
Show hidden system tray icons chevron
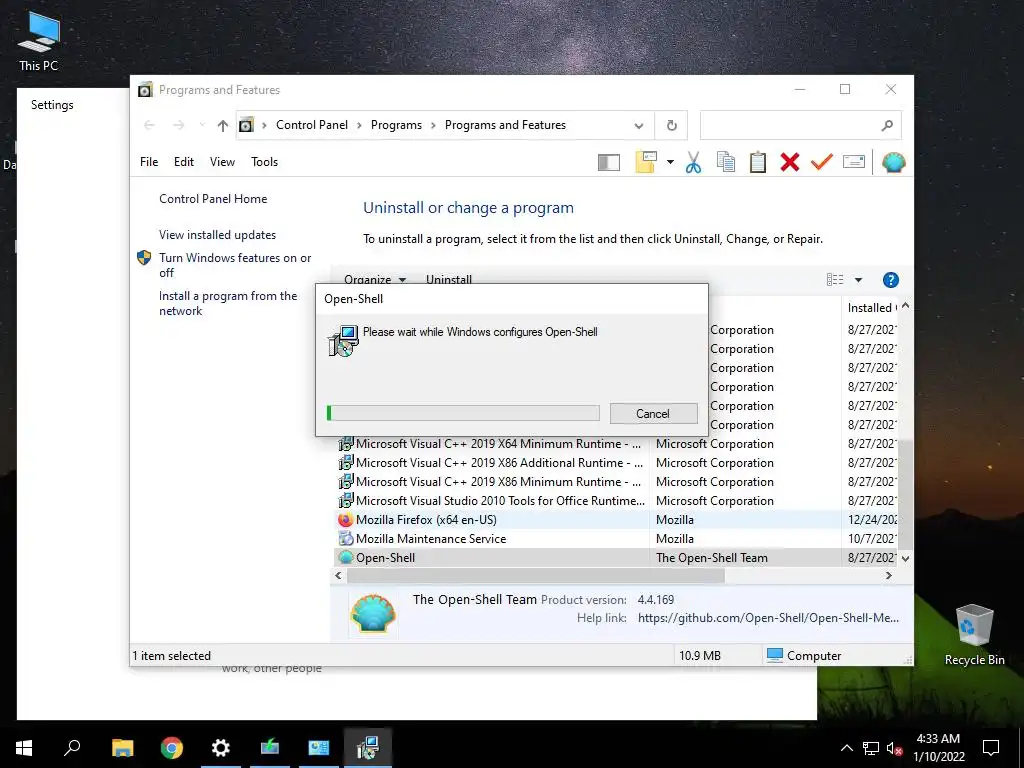pyautogui.click(x=846, y=748)
